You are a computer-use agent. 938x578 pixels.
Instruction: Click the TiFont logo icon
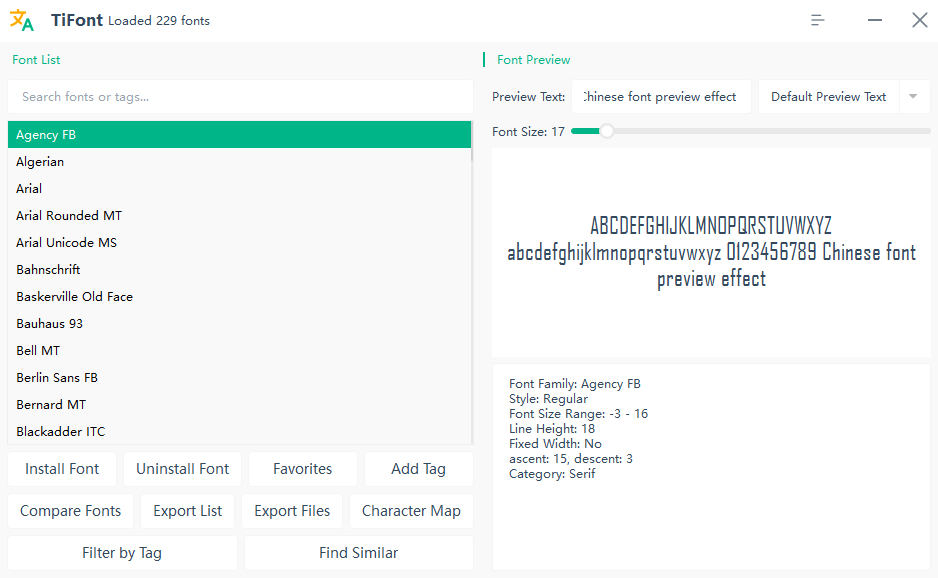pyautogui.click(x=22, y=19)
